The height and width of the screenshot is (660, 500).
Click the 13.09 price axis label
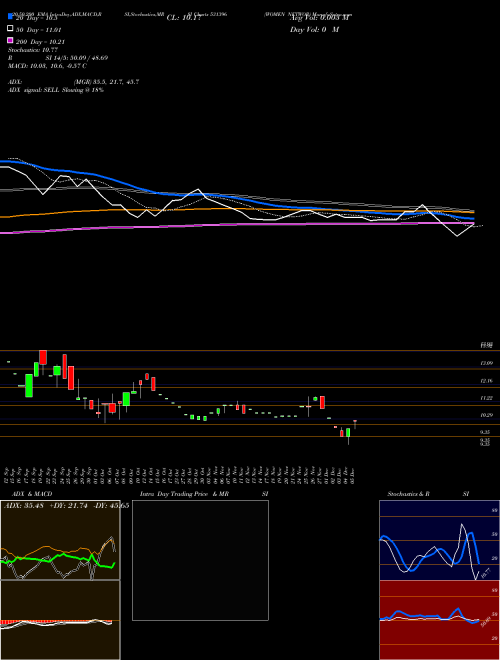pyautogui.click(x=486, y=363)
